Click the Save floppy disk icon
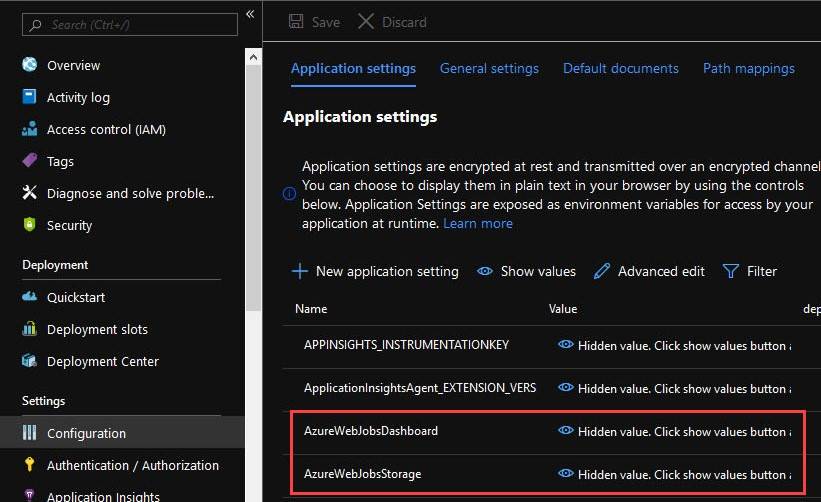This screenshot has width=821, height=502. click(x=296, y=21)
